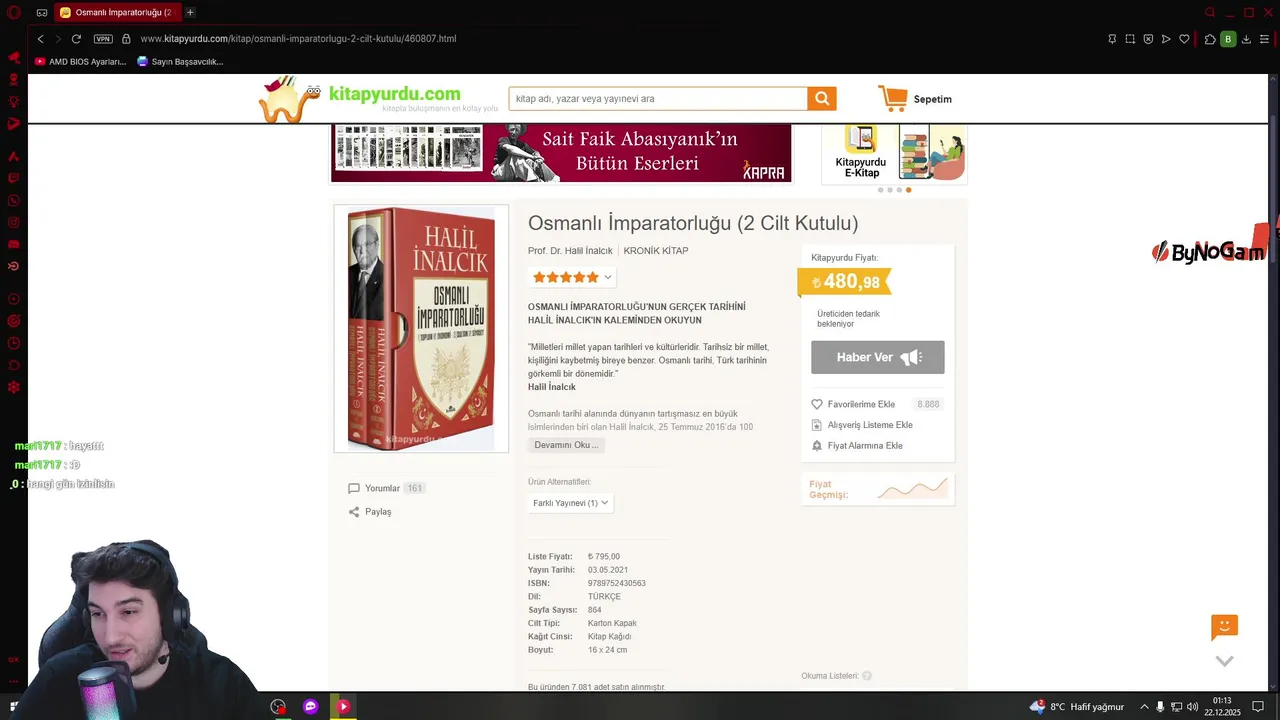
Task: Expand description with Devamını Oku button
Action: 566,445
